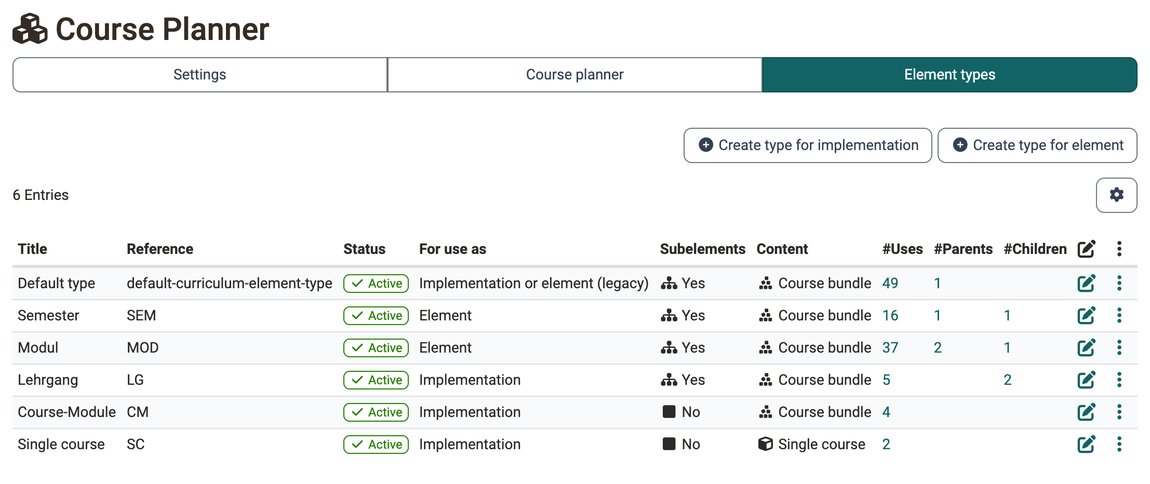The height and width of the screenshot is (484, 1150).
Task: Sort by the Title column header
Action: [32, 249]
